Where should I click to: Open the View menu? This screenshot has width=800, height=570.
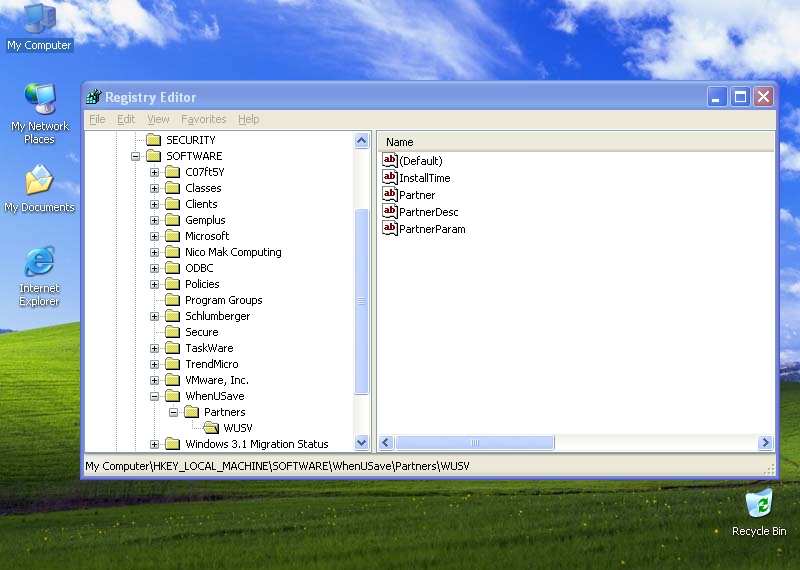(x=158, y=119)
